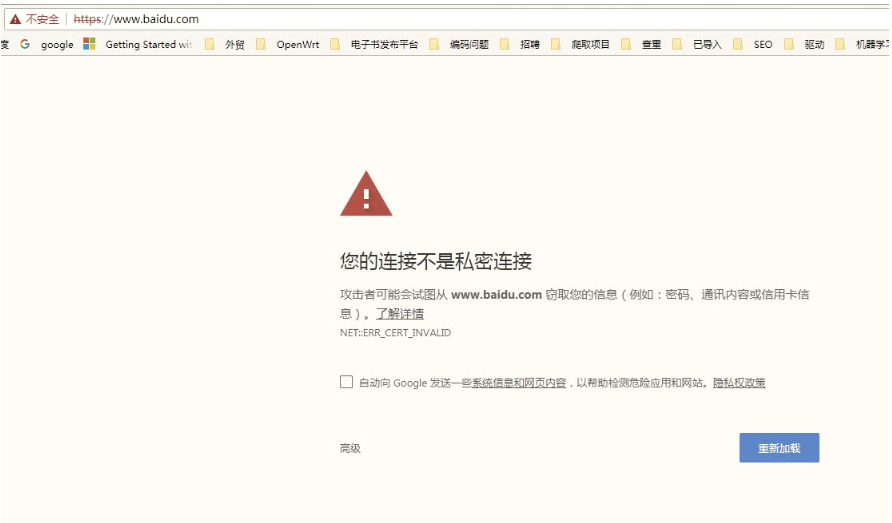The image size is (892, 523).
Task: Open the google bookmark
Action: click(47, 44)
